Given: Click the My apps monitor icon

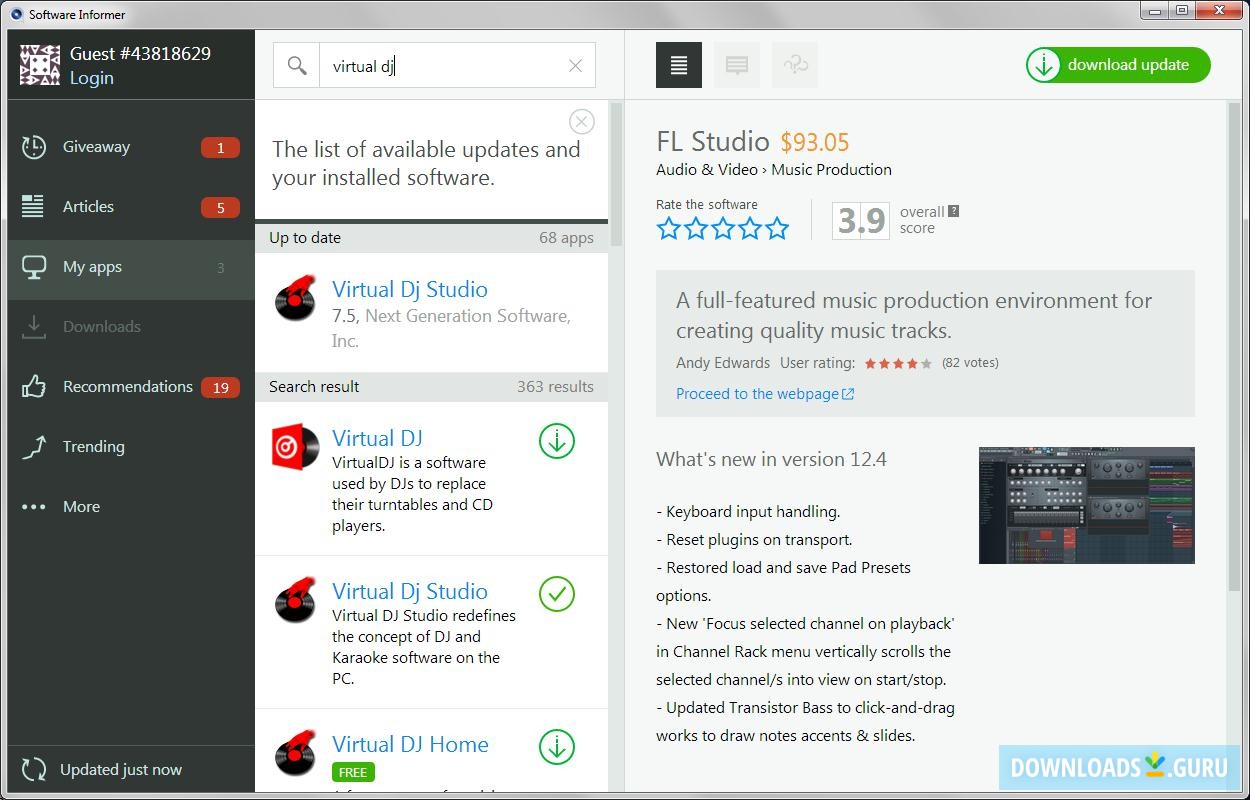Looking at the screenshot, I should tap(34, 268).
